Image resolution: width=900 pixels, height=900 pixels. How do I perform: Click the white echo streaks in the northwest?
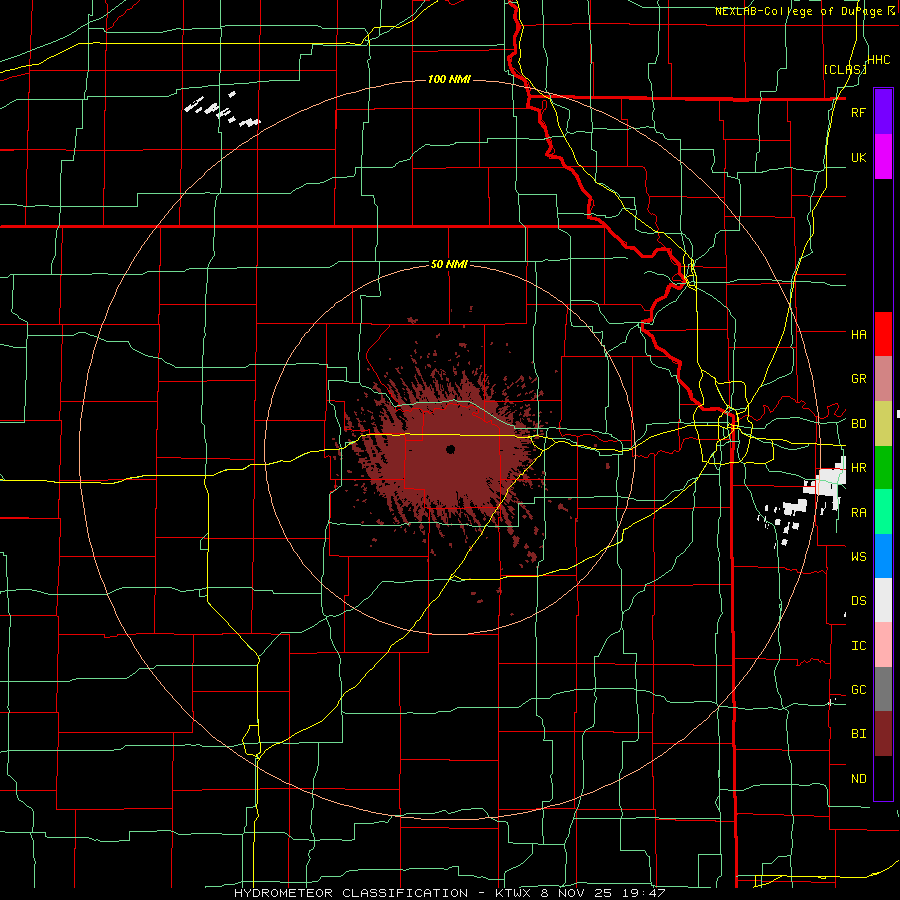[x=221, y=109]
